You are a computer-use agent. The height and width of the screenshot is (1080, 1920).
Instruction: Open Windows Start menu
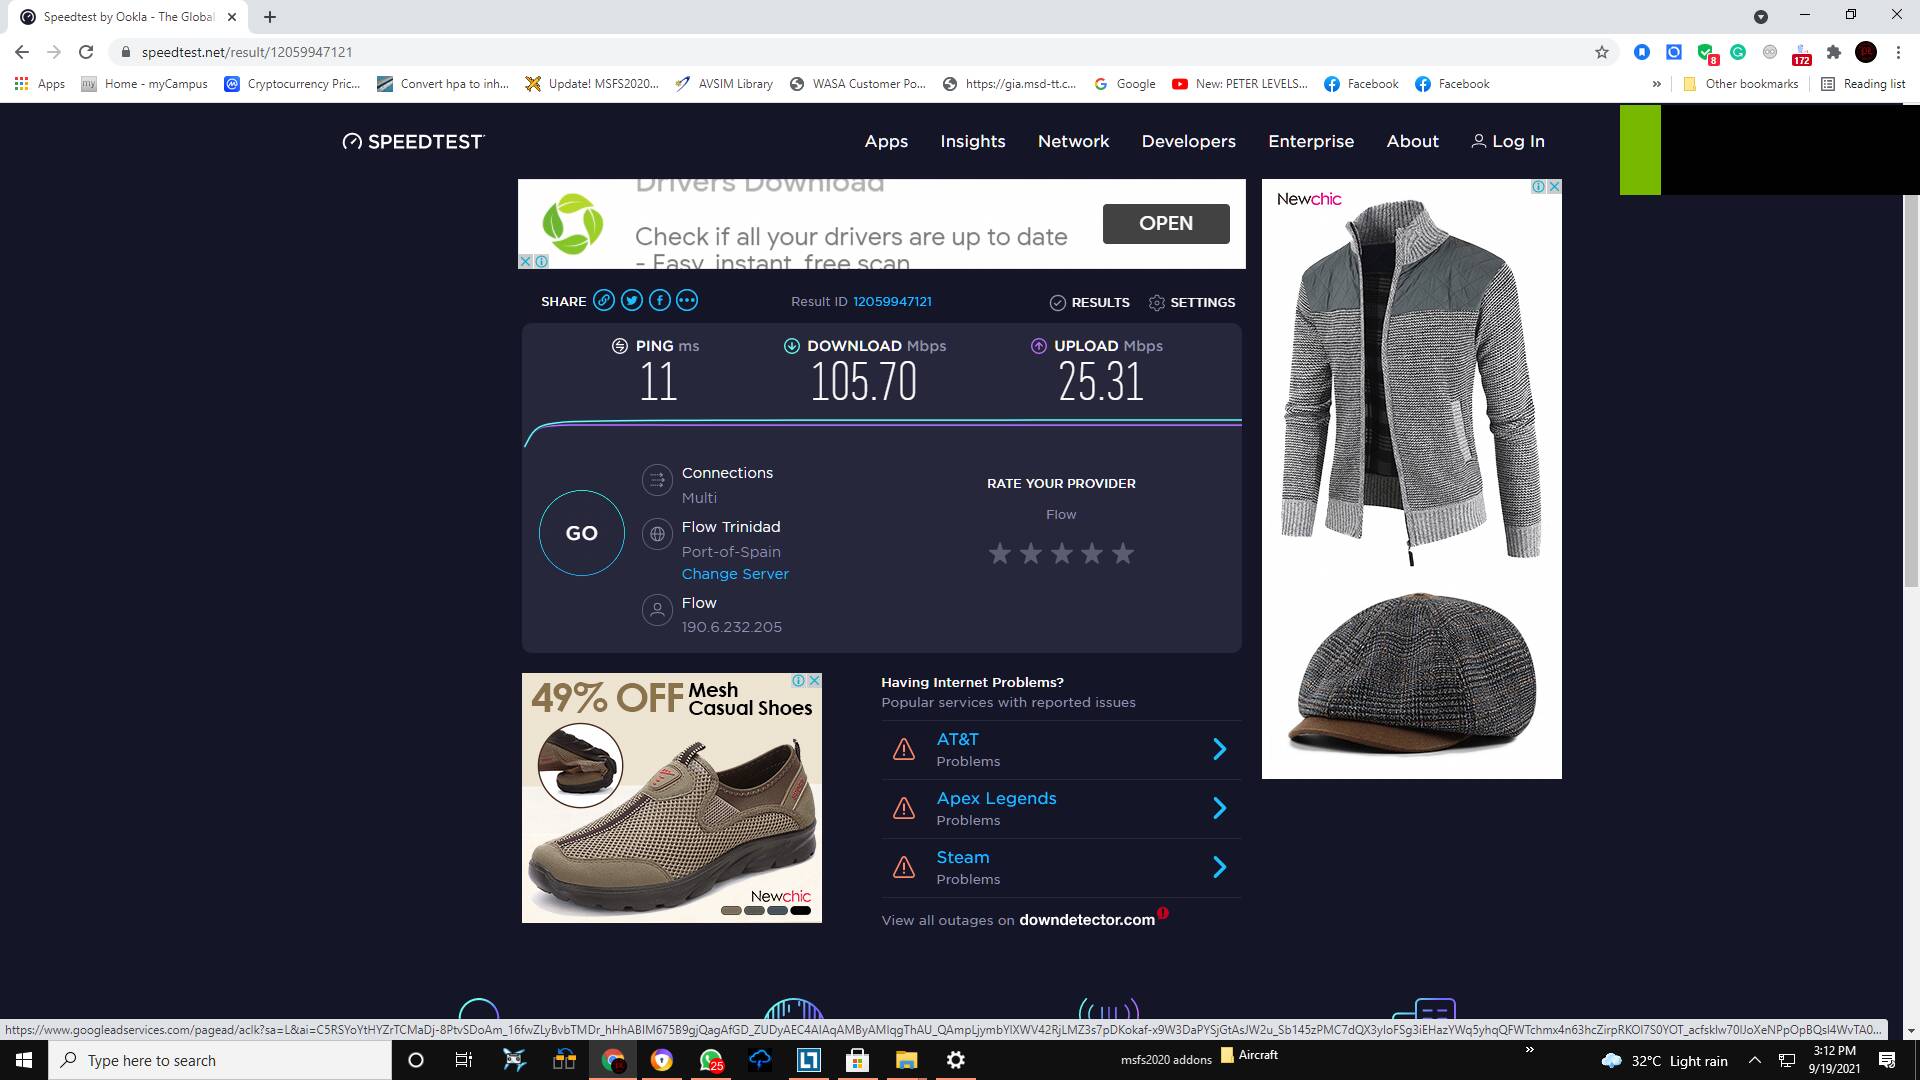pos(24,1060)
